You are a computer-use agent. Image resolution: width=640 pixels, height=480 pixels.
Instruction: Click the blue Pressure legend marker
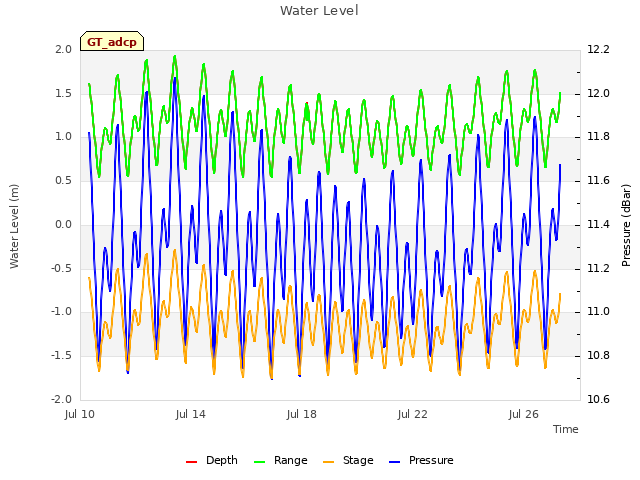[x=394, y=462]
